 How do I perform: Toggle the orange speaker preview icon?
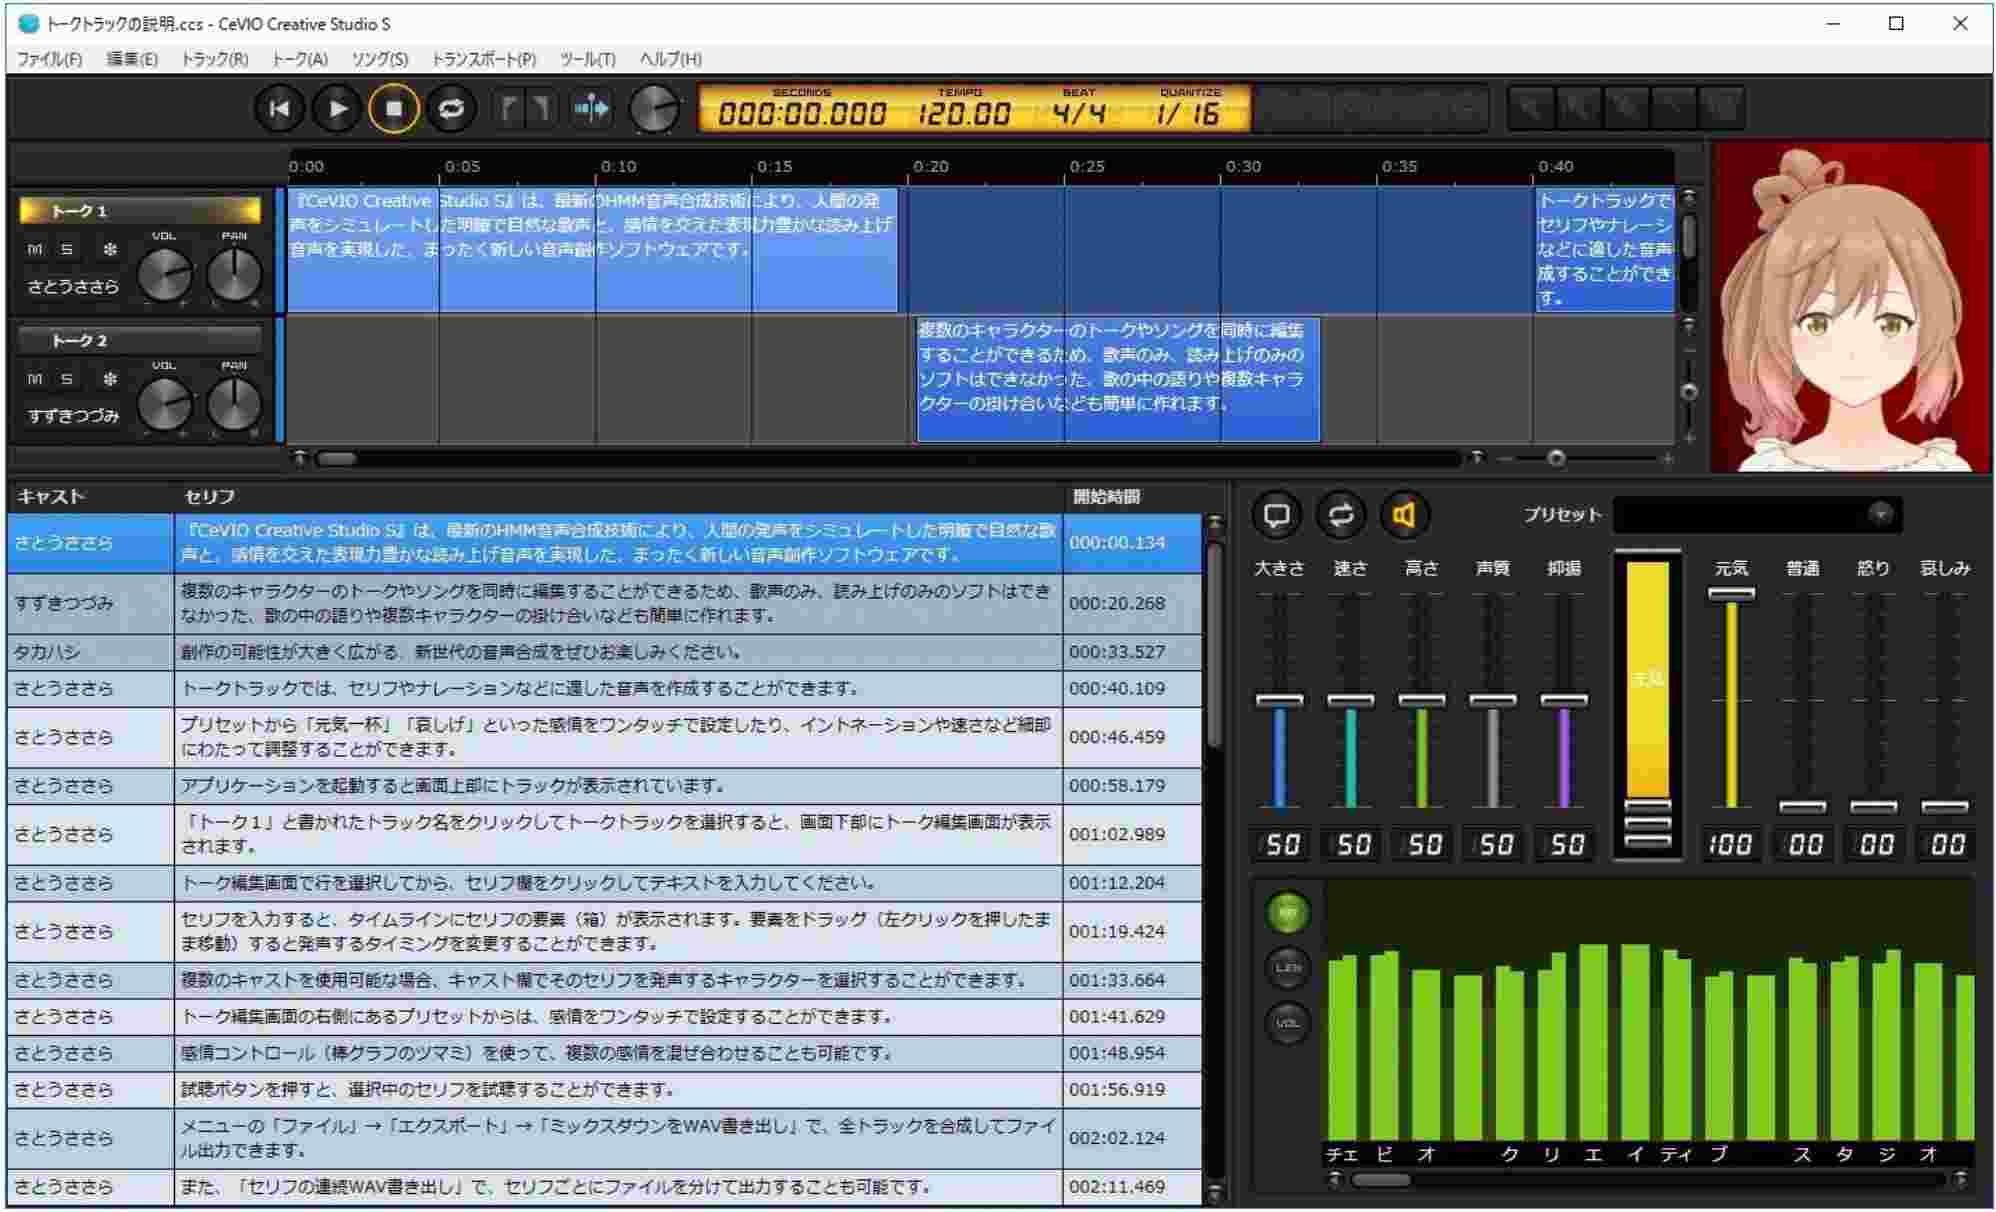coord(1405,516)
